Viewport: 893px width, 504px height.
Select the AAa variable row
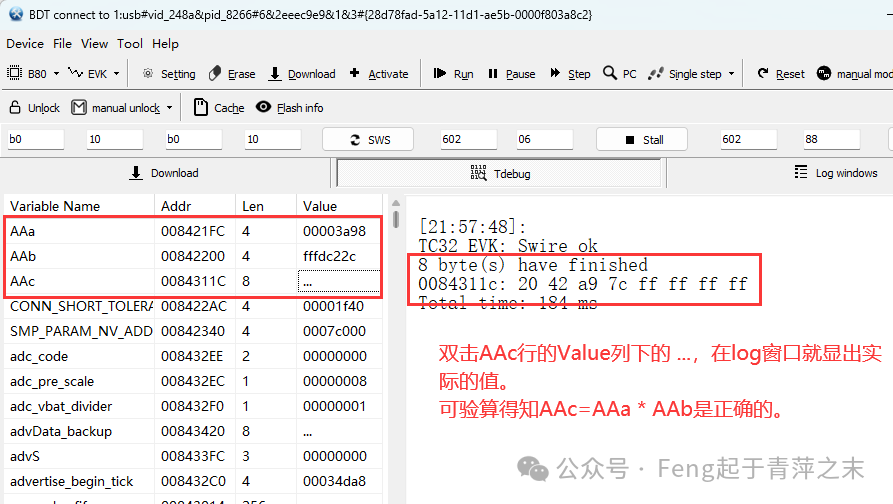[193, 231]
